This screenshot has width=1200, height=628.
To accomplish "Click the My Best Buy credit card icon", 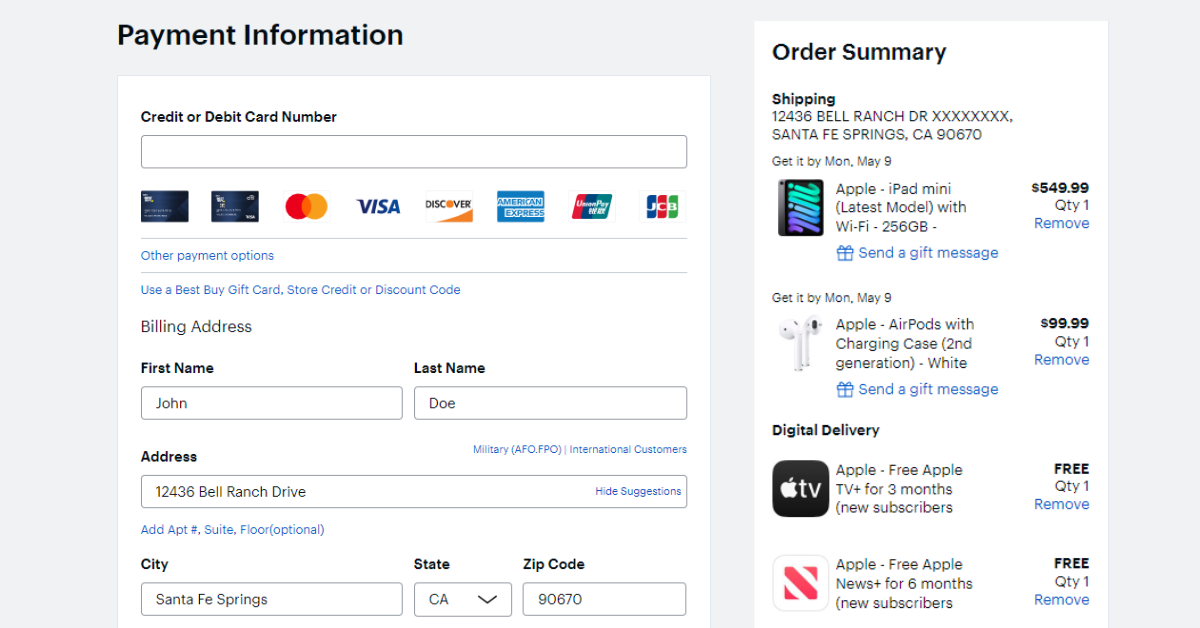I will 164,206.
